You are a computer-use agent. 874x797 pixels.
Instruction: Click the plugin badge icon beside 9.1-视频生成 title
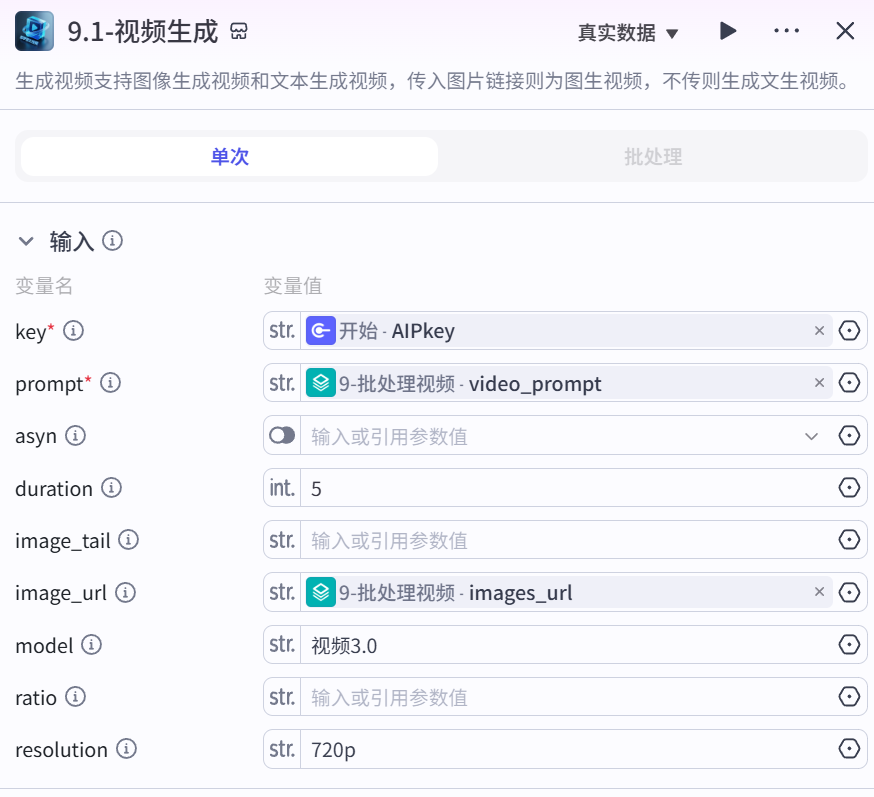pos(239,31)
